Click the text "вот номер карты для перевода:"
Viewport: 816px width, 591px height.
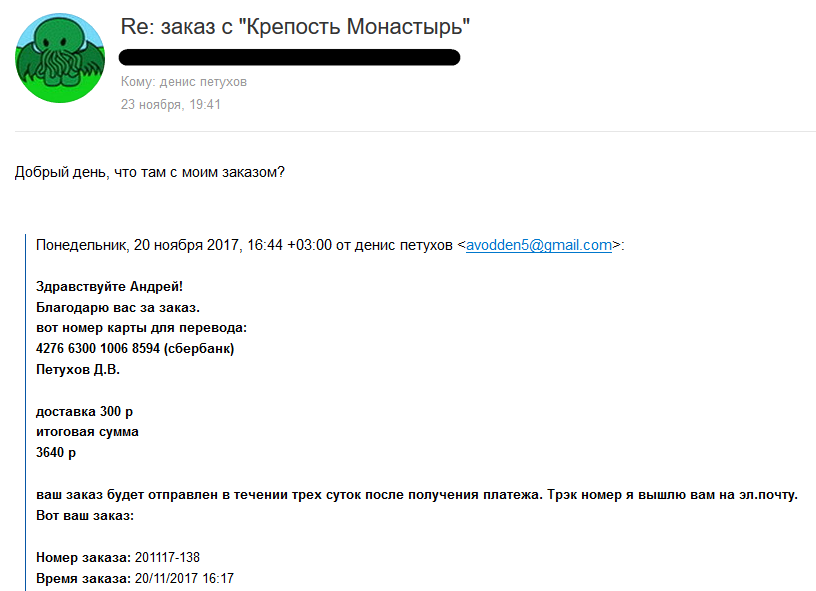(142, 328)
